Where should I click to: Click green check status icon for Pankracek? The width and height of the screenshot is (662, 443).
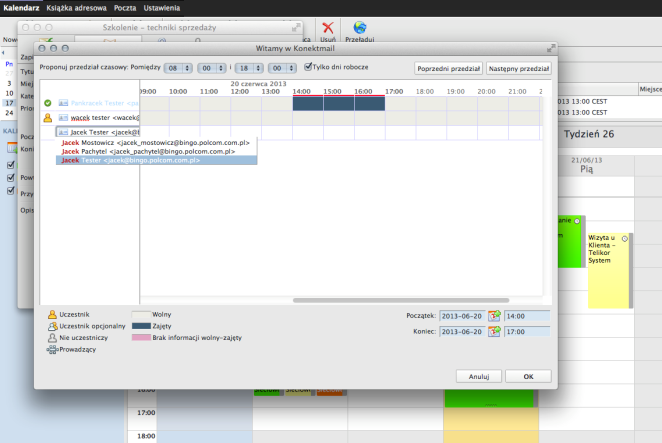coord(48,103)
